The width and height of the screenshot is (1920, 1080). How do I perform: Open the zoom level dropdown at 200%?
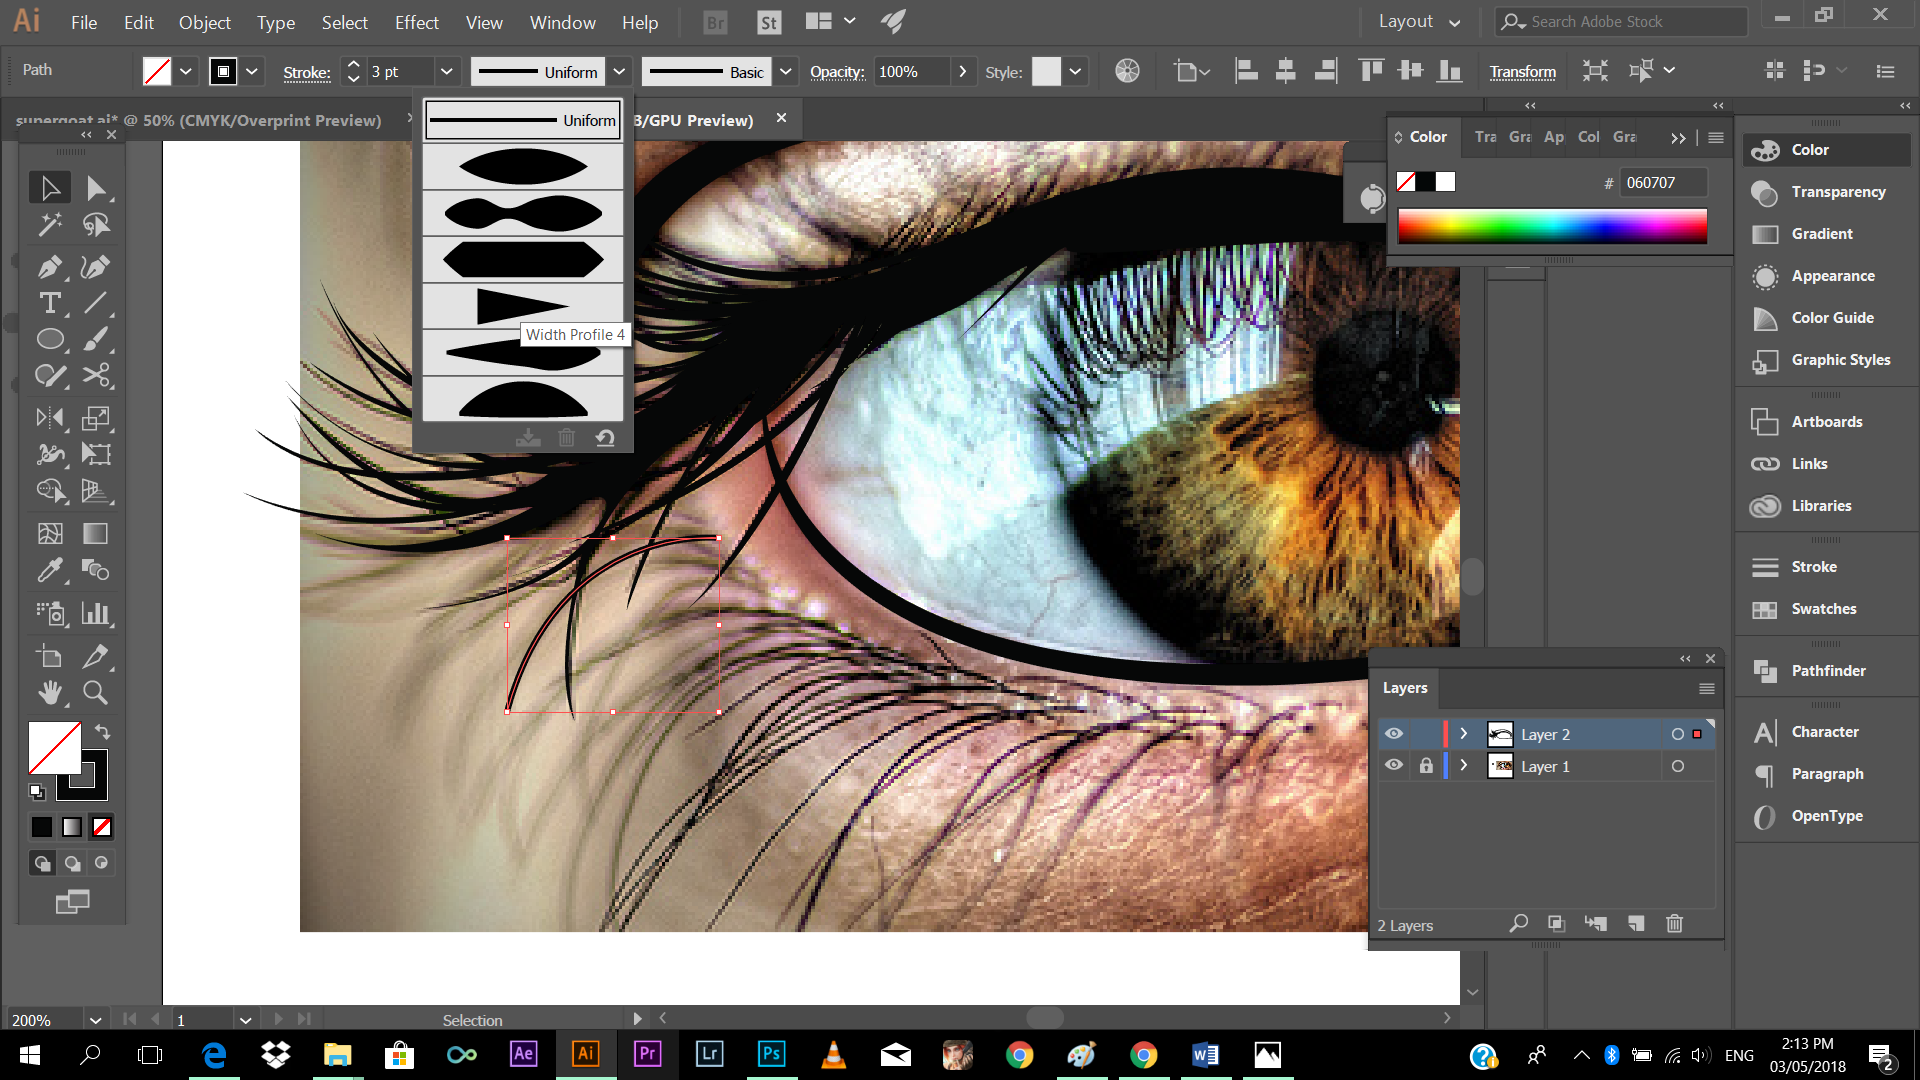[95, 1020]
